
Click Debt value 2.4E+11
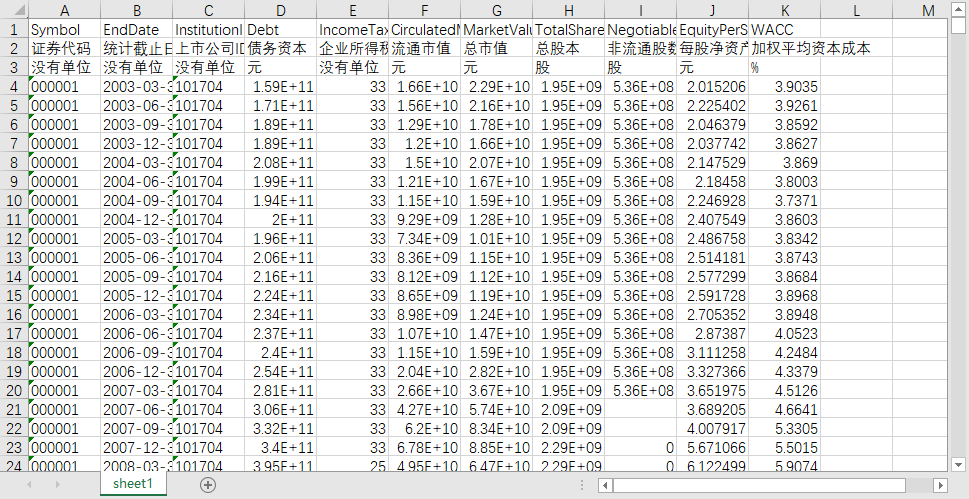coord(281,352)
